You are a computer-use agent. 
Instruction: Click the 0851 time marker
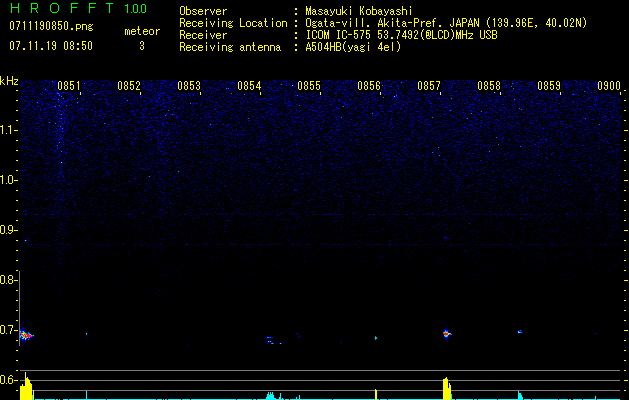point(69,86)
